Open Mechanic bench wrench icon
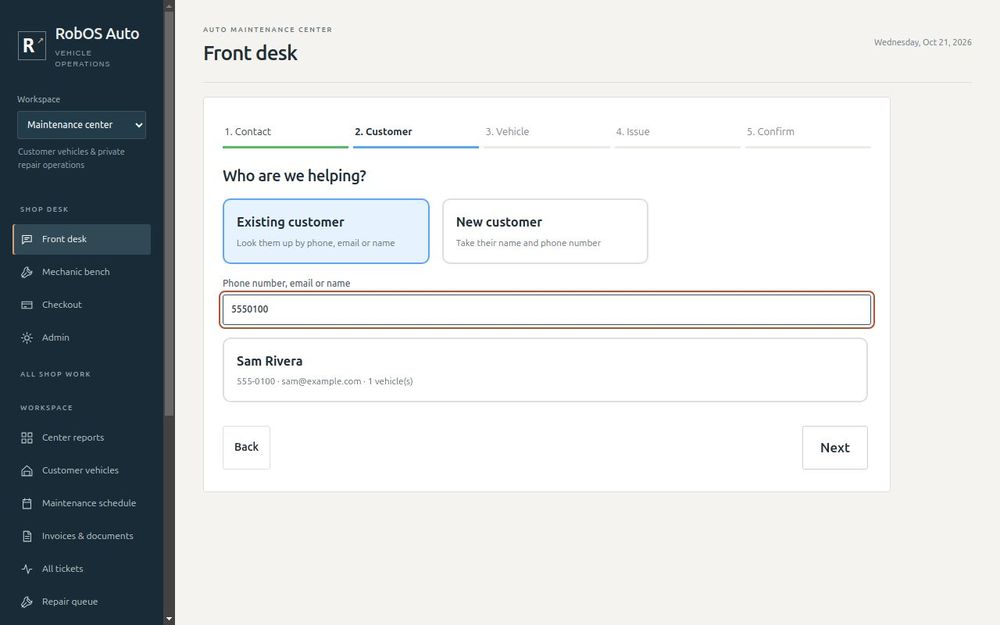 [27, 272]
